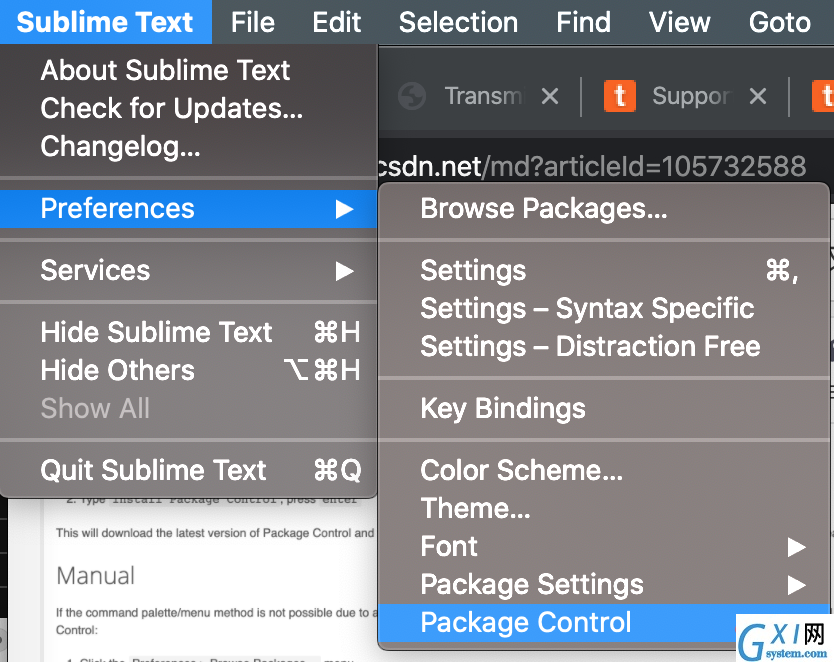Close the Transmi browser tab
The image size is (834, 662).
click(x=550, y=96)
